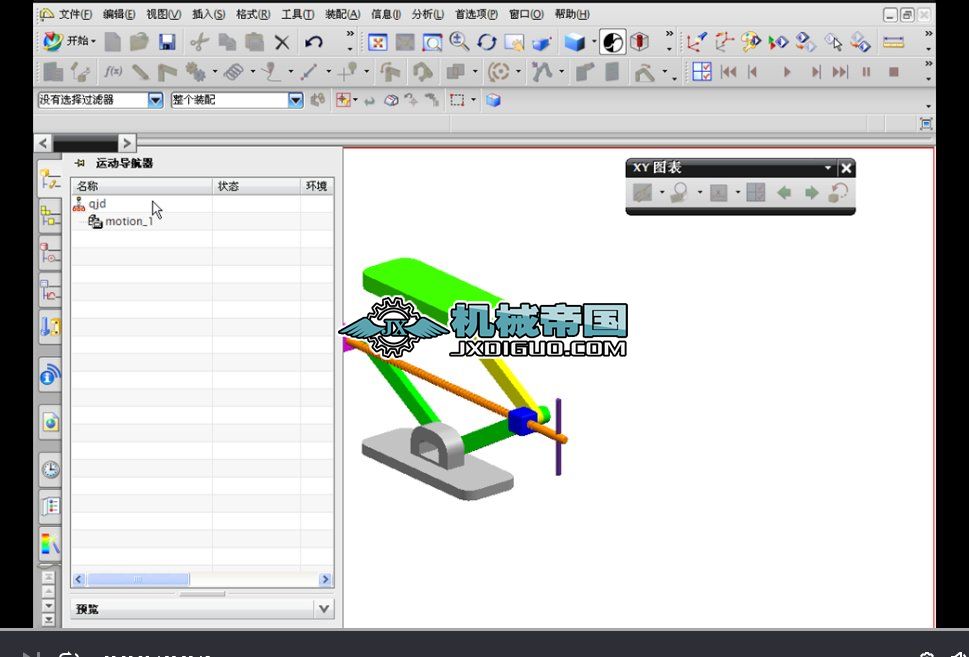
Task: Open XY 图表 toolbar options arrow
Action: (x=827, y=167)
